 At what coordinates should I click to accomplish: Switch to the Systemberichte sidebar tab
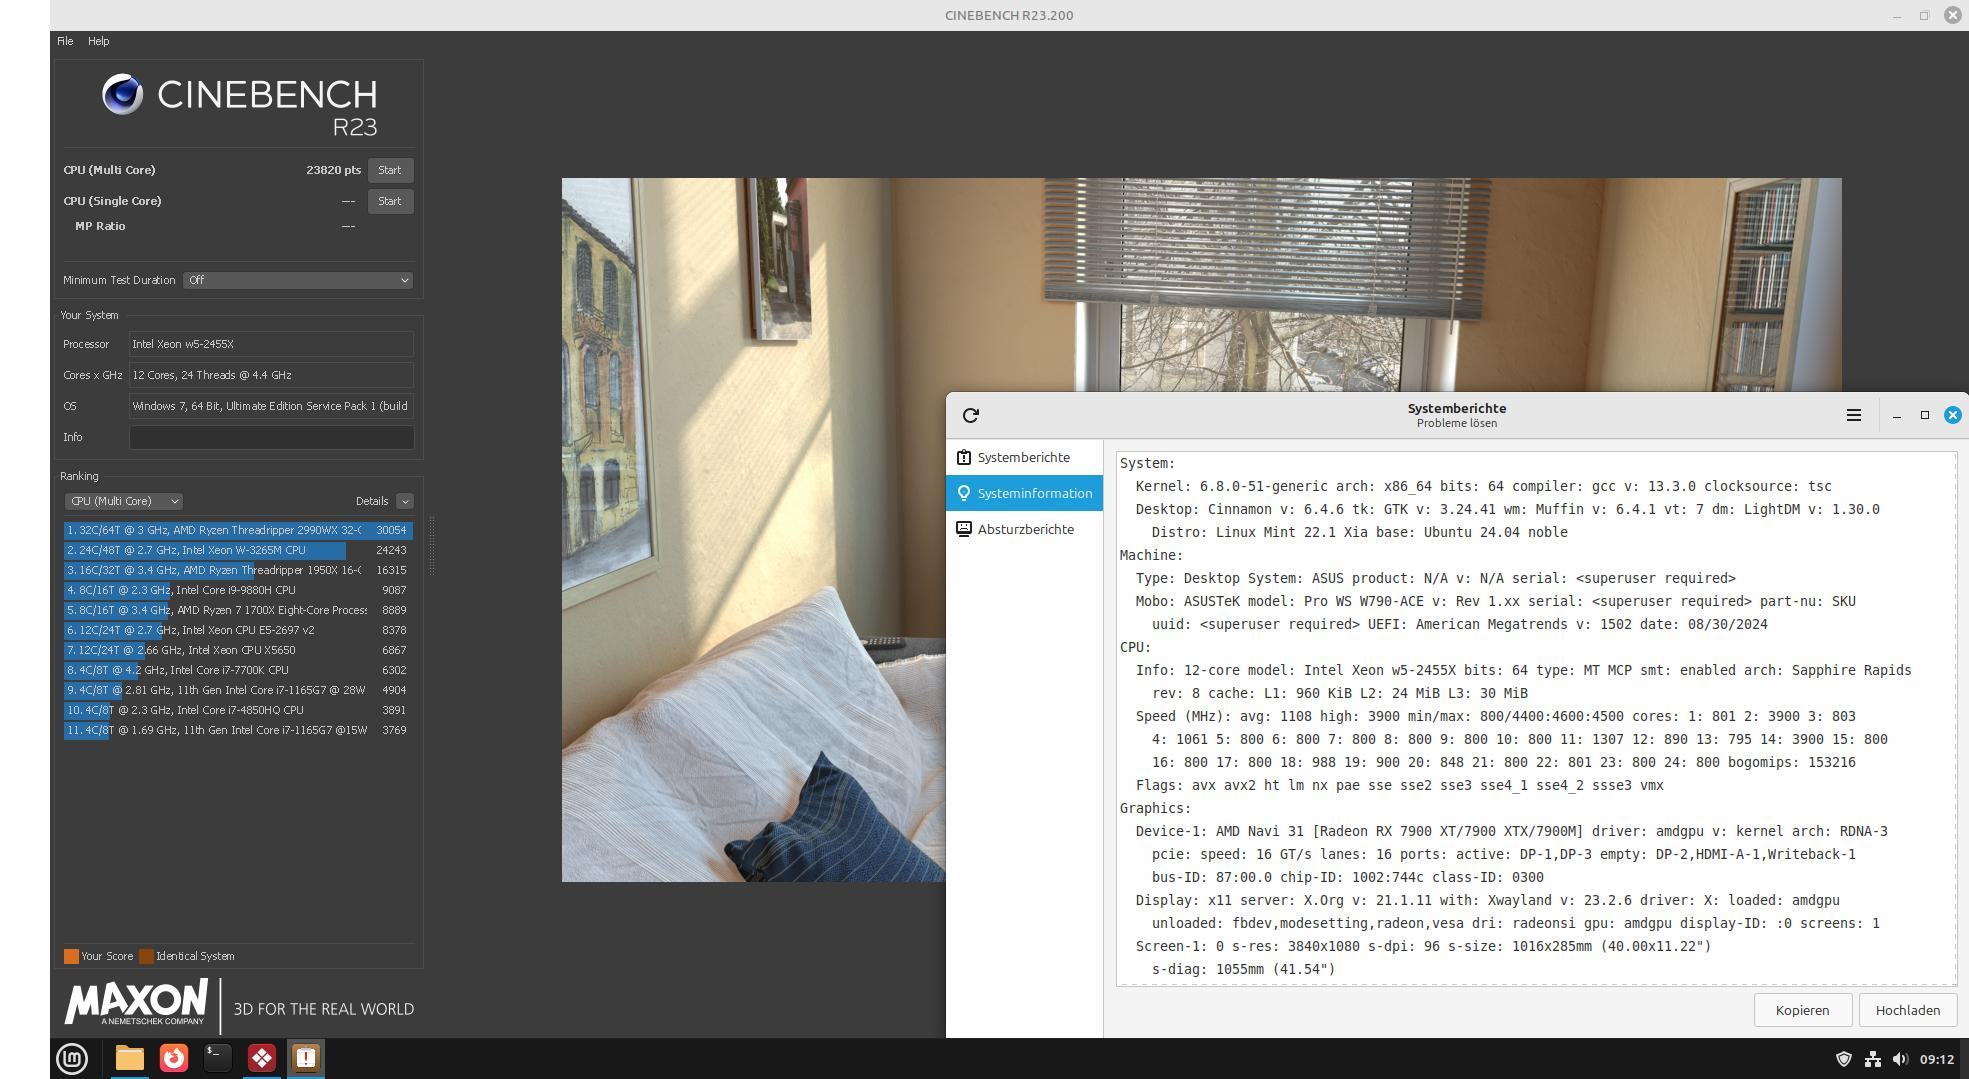click(1024, 457)
